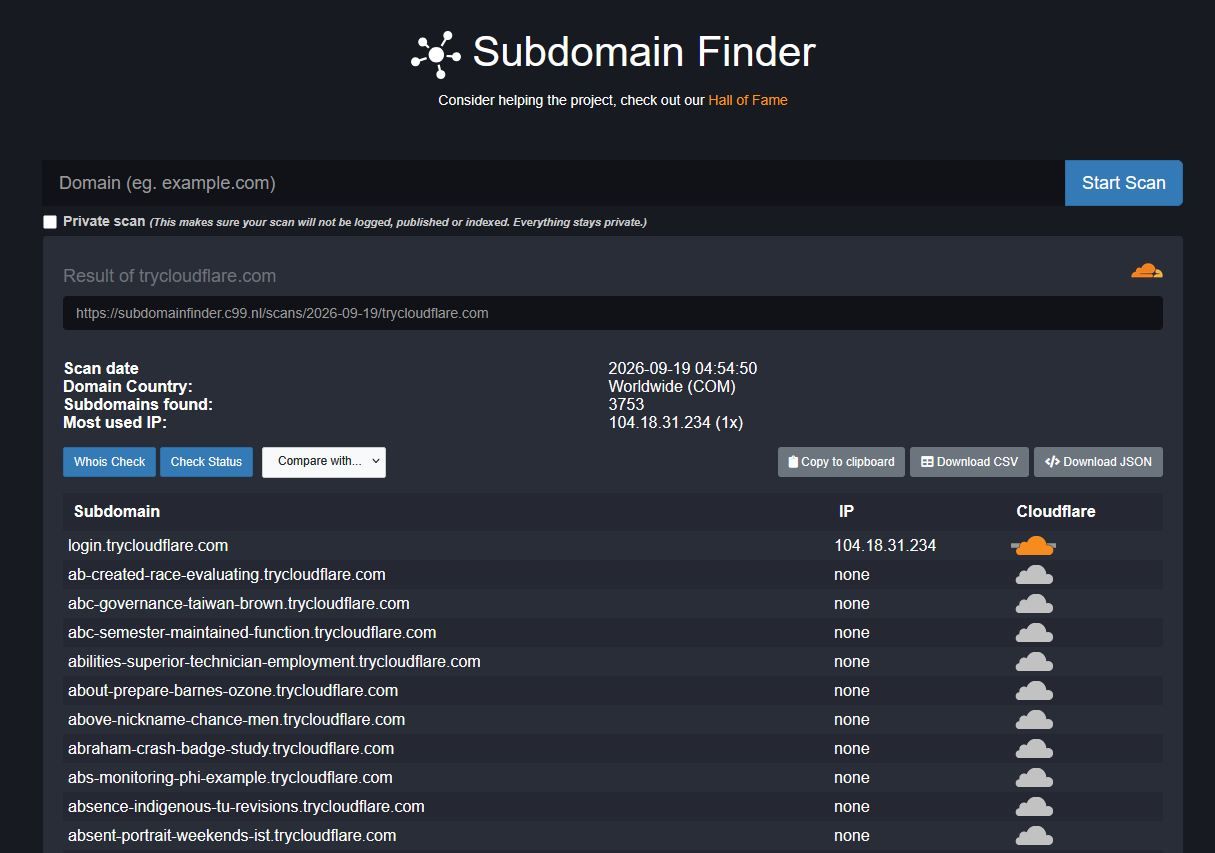The image size is (1215, 853).
Task: Click the Most used IP value 104.18.31.234 (1x)
Action: tap(676, 423)
